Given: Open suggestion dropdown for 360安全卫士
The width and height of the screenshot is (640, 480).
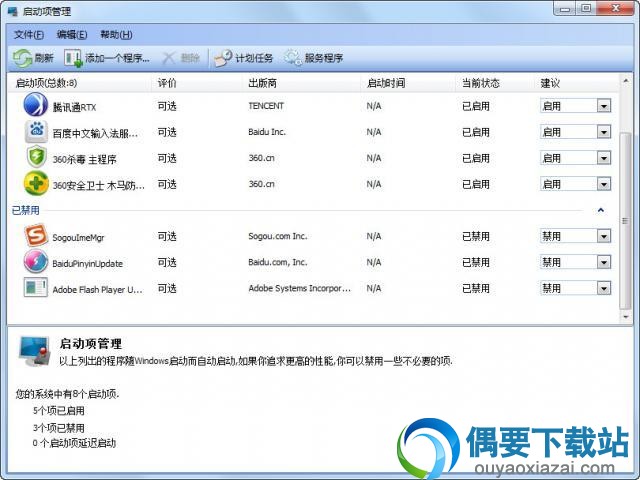Looking at the screenshot, I should click(x=604, y=184).
